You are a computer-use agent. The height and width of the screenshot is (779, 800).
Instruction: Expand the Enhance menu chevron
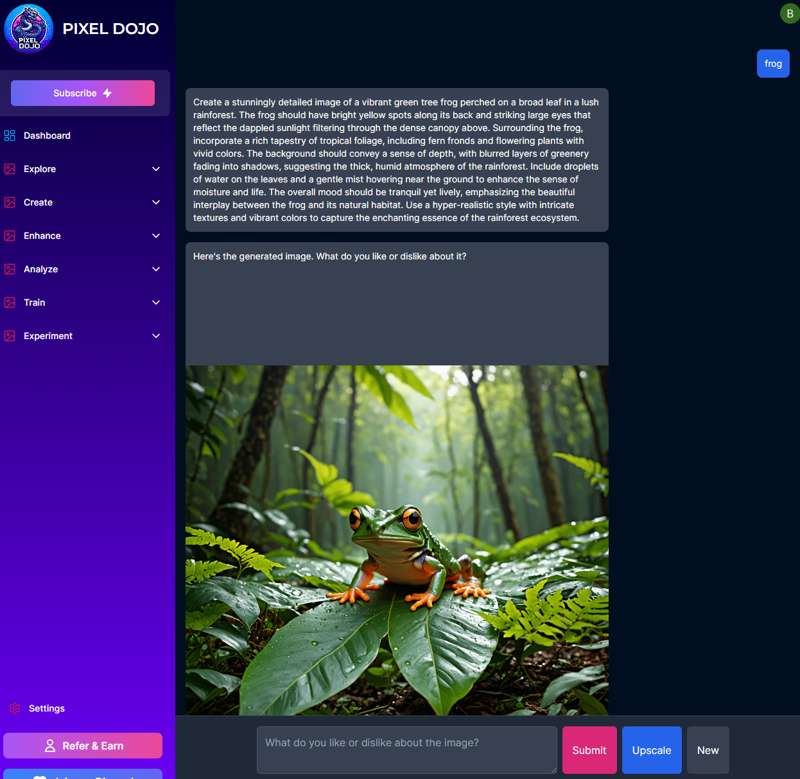156,236
